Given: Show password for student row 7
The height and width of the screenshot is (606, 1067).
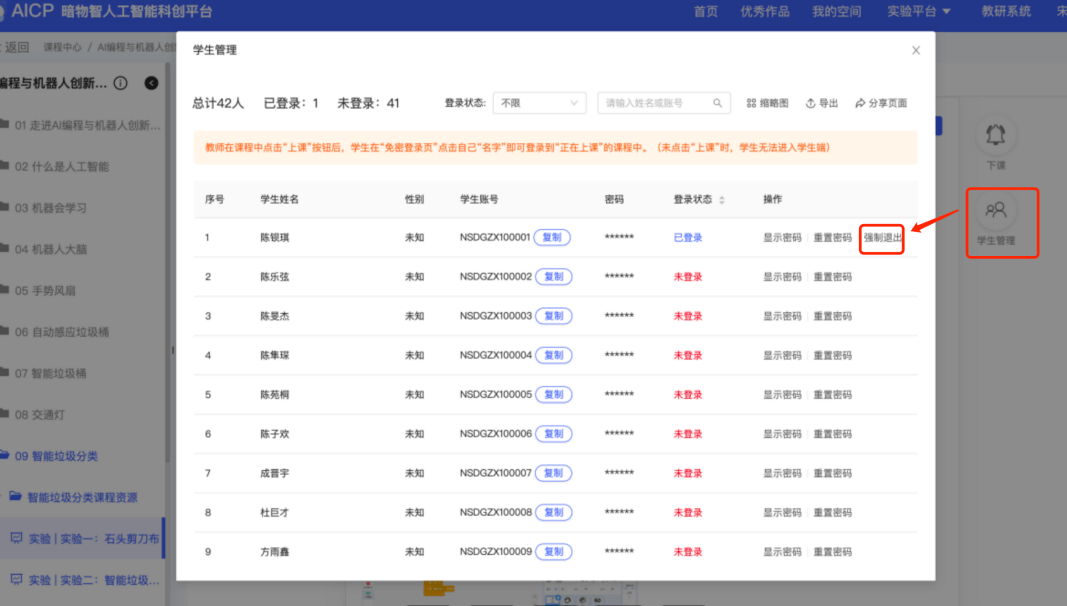Looking at the screenshot, I should (x=782, y=473).
